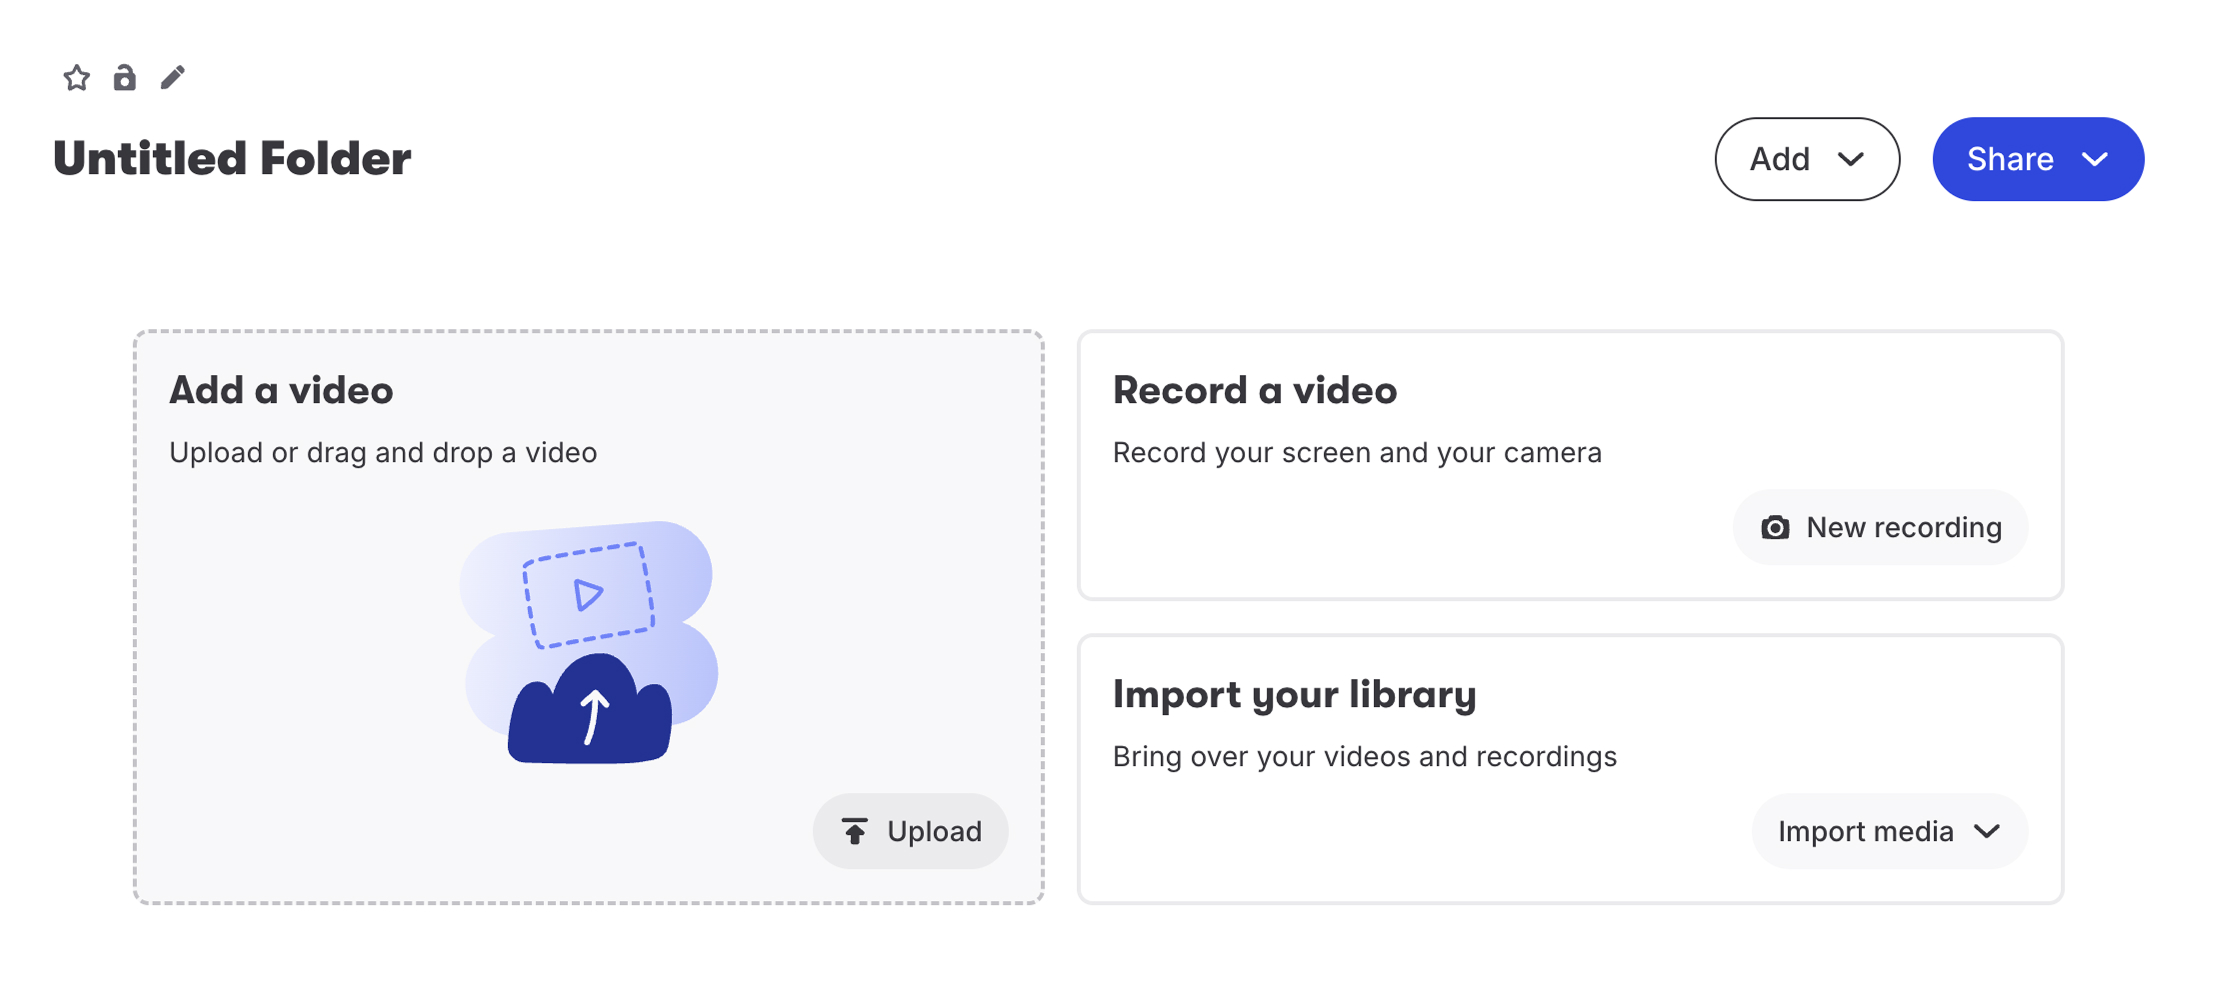The height and width of the screenshot is (991, 2221).
Task: Open the folder privacy lock settings
Action: [x=124, y=78]
